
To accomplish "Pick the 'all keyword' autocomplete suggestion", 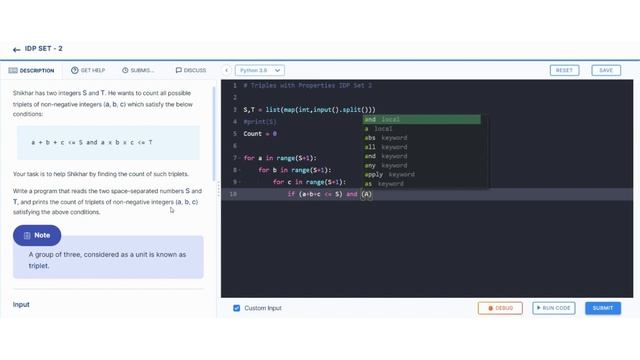I will coord(422,147).
